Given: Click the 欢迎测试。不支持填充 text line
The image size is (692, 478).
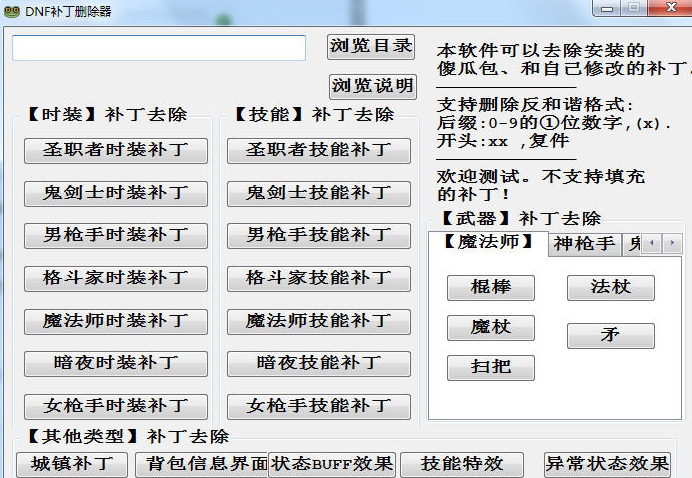Looking at the screenshot, I should (x=541, y=177).
